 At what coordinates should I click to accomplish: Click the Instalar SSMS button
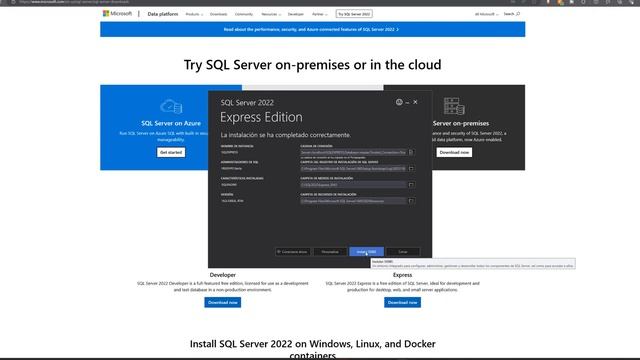367,252
